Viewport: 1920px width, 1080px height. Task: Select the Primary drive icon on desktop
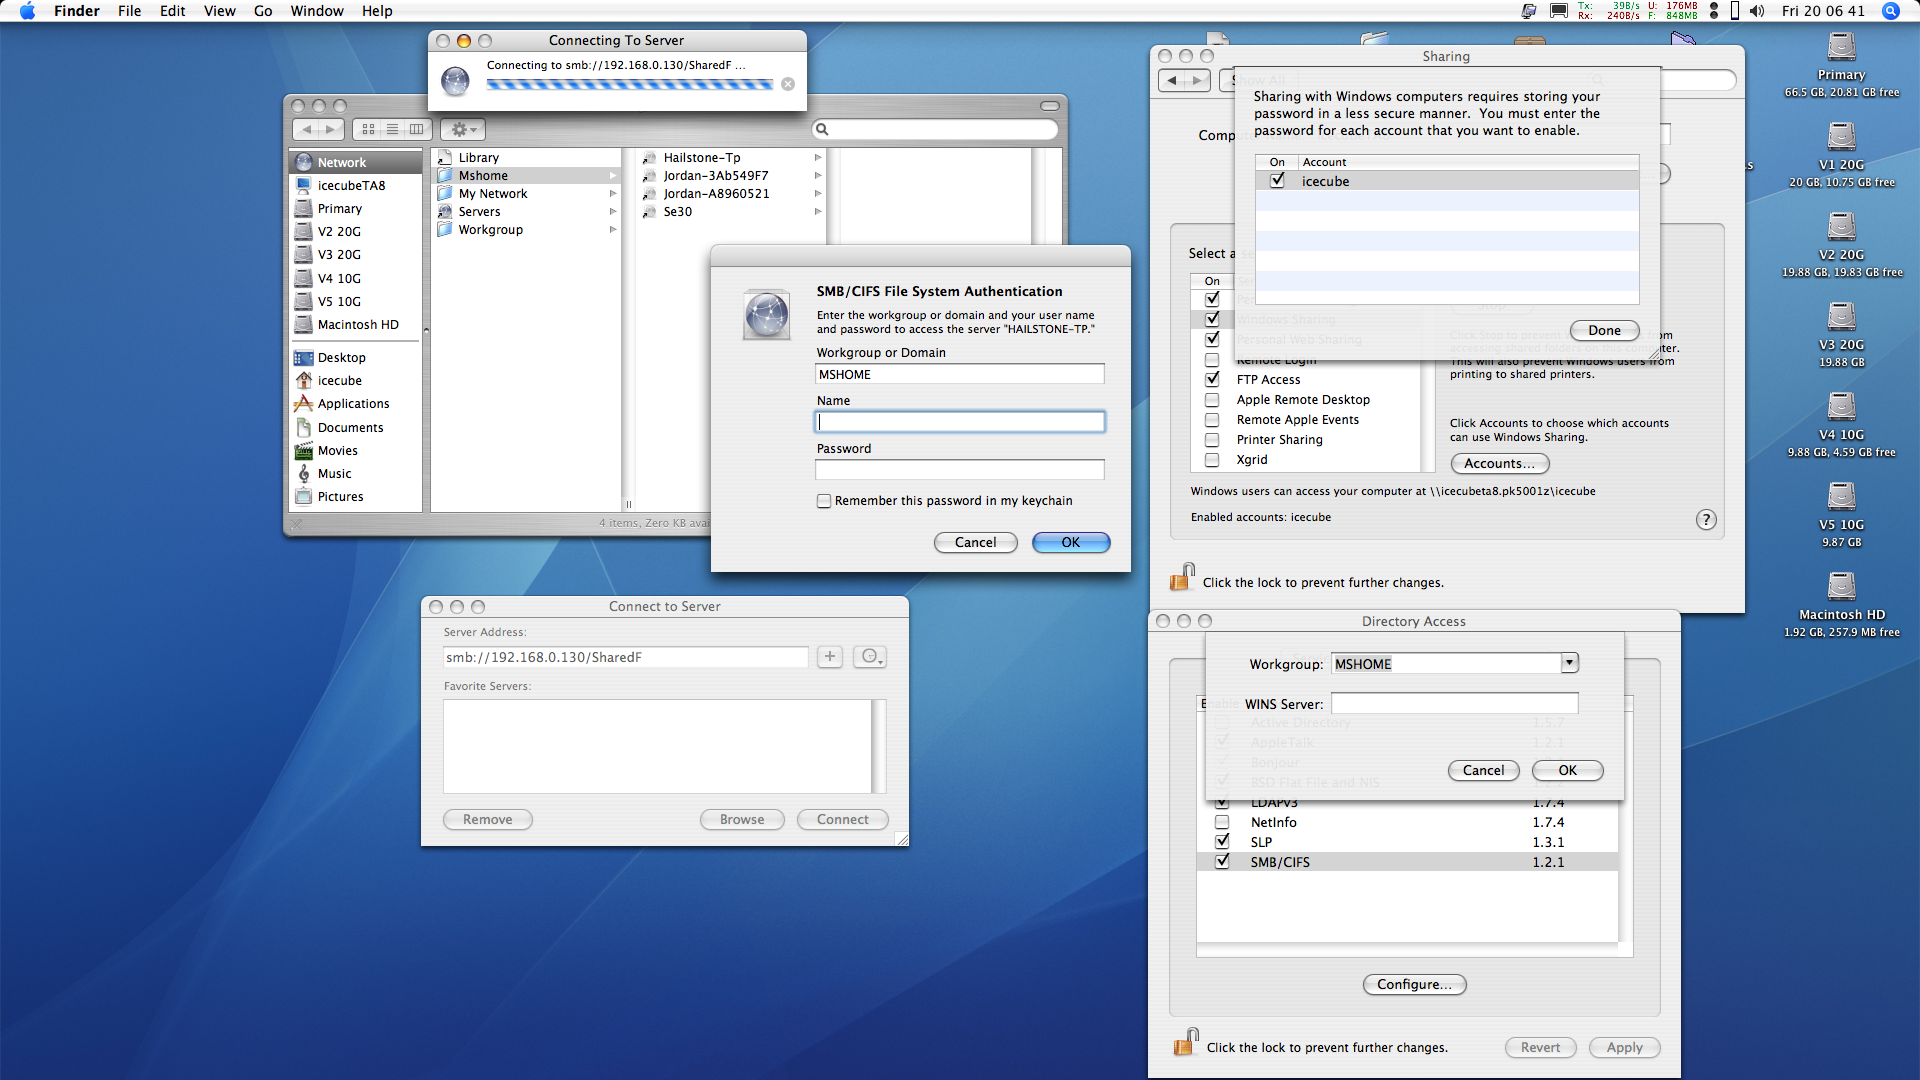tap(1841, 47)
